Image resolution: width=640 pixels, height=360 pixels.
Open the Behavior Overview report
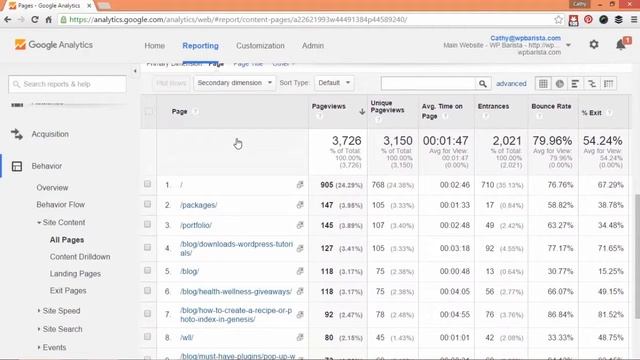click(x=52, y=188)
